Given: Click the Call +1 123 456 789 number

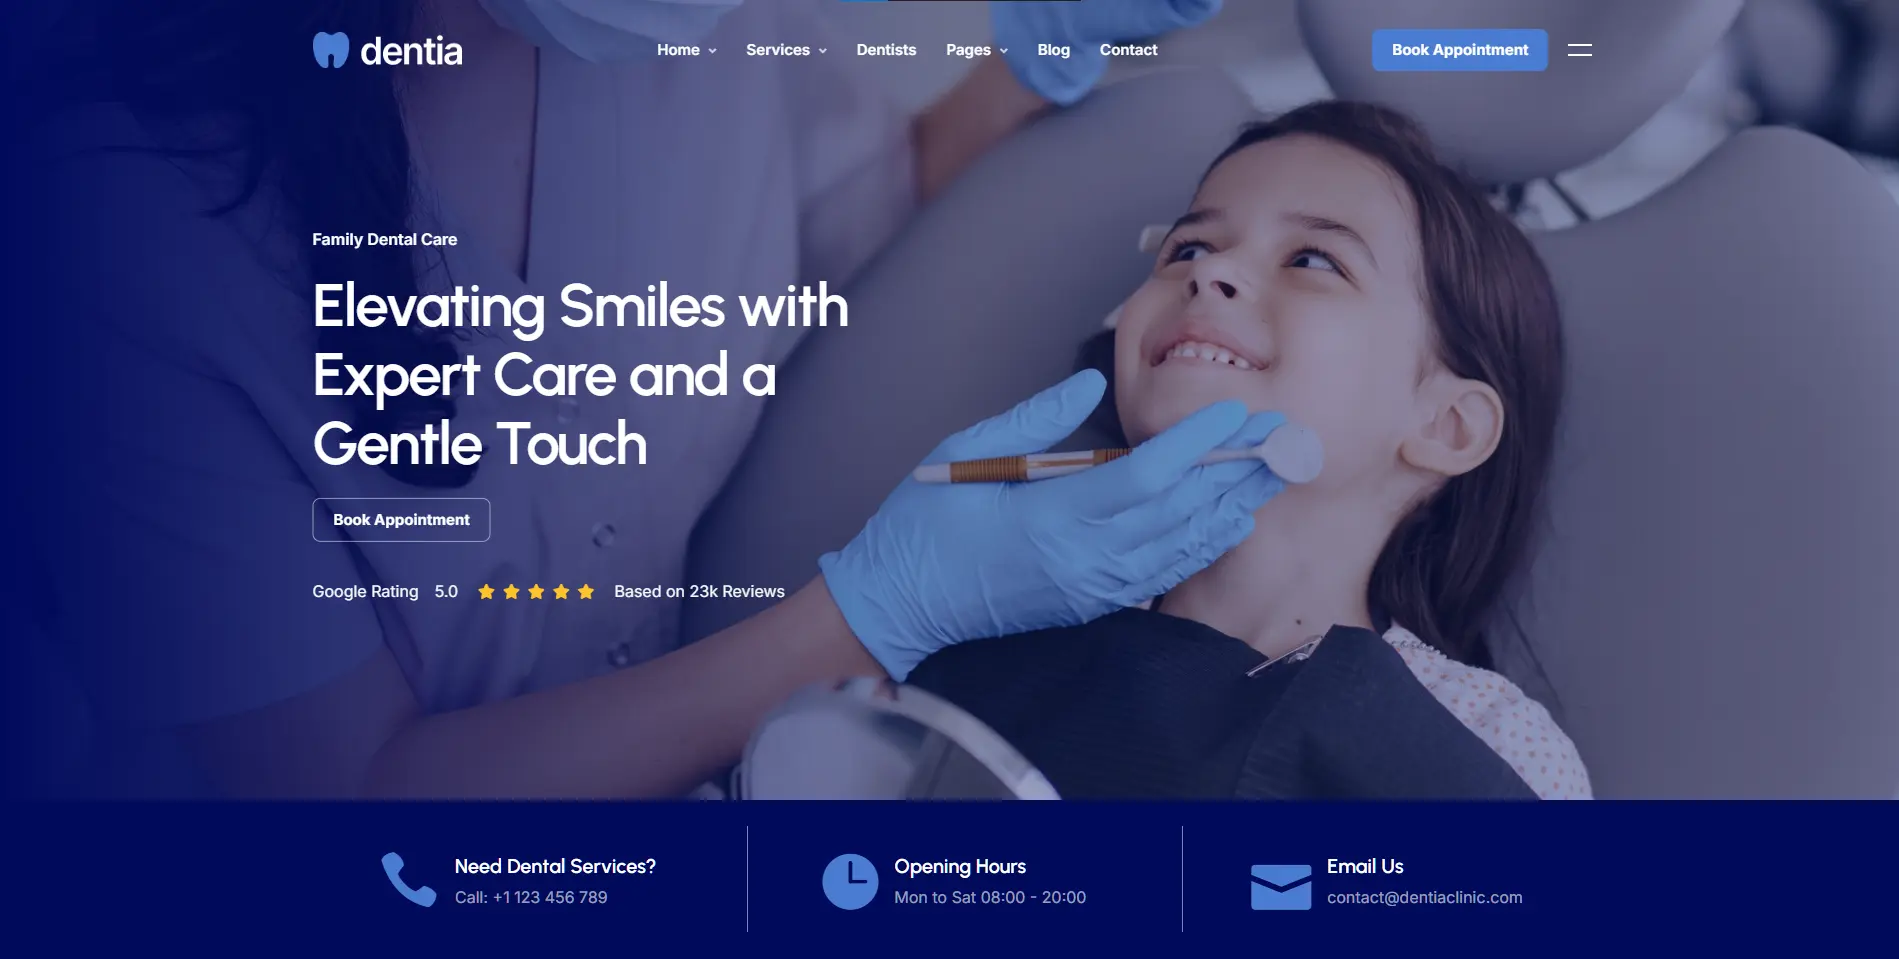Looking at the screenshot, I should coord(531,898).
